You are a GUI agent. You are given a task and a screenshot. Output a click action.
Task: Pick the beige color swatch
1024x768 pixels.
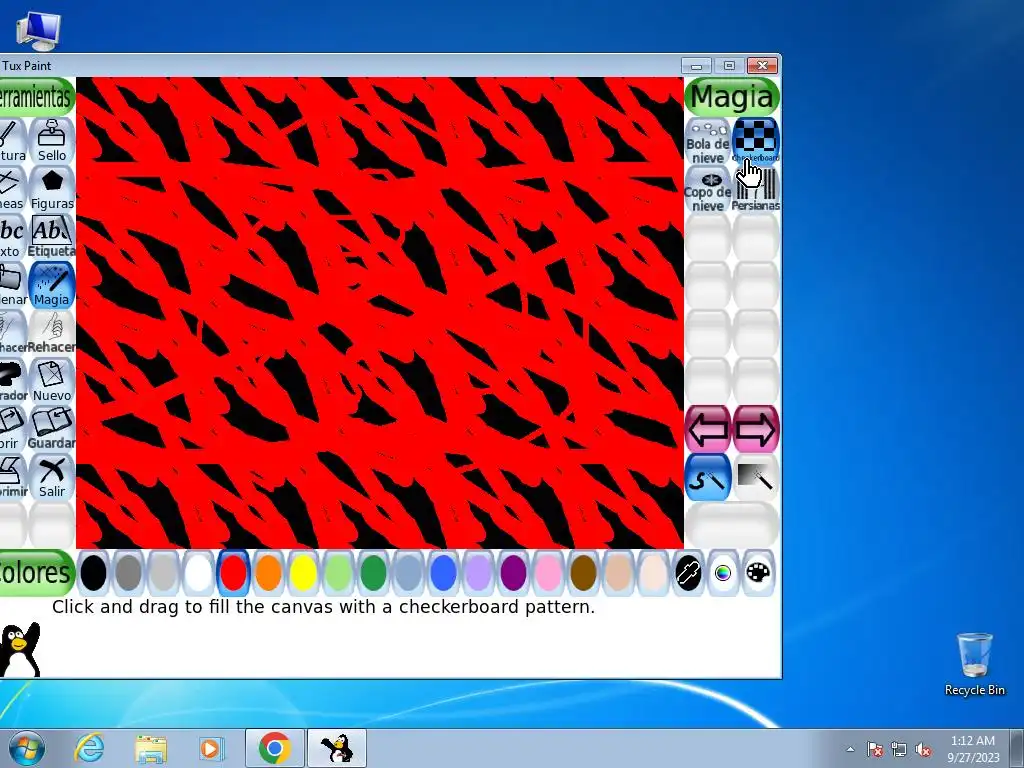tap(653, 573)
